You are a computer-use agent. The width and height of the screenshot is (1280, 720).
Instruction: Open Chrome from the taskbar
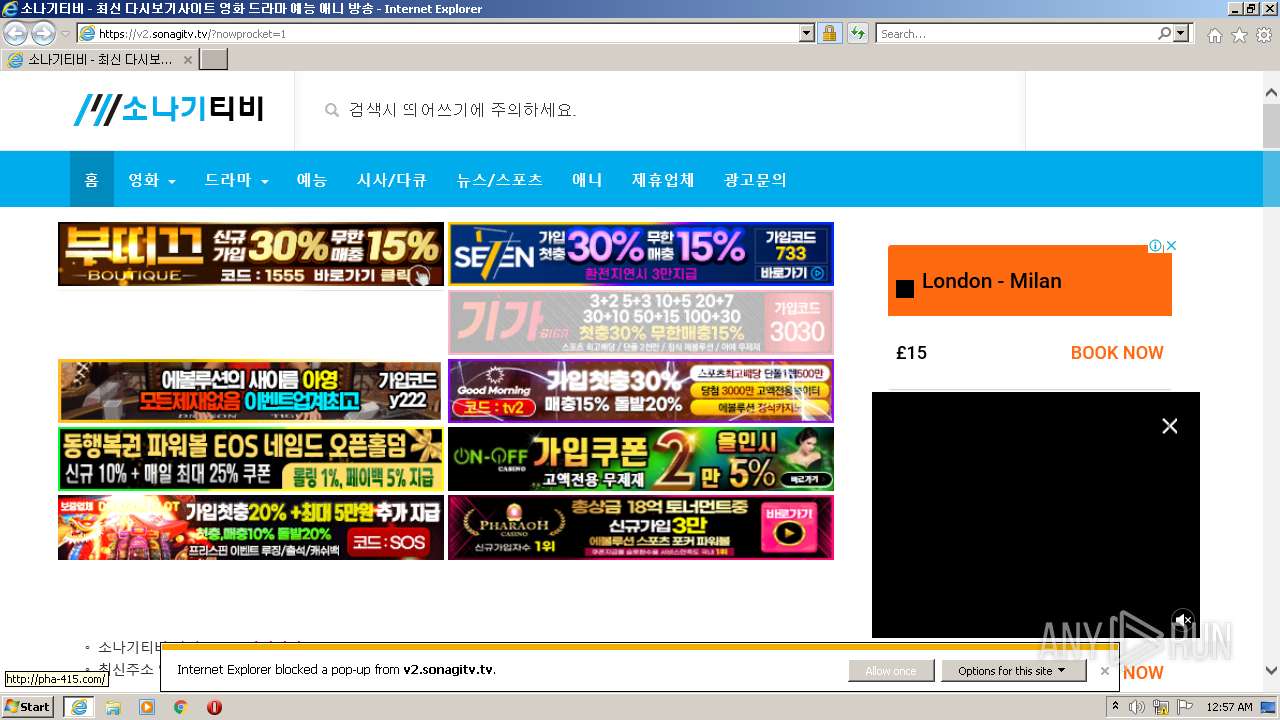pyautogui.click(x=180, y=707)
